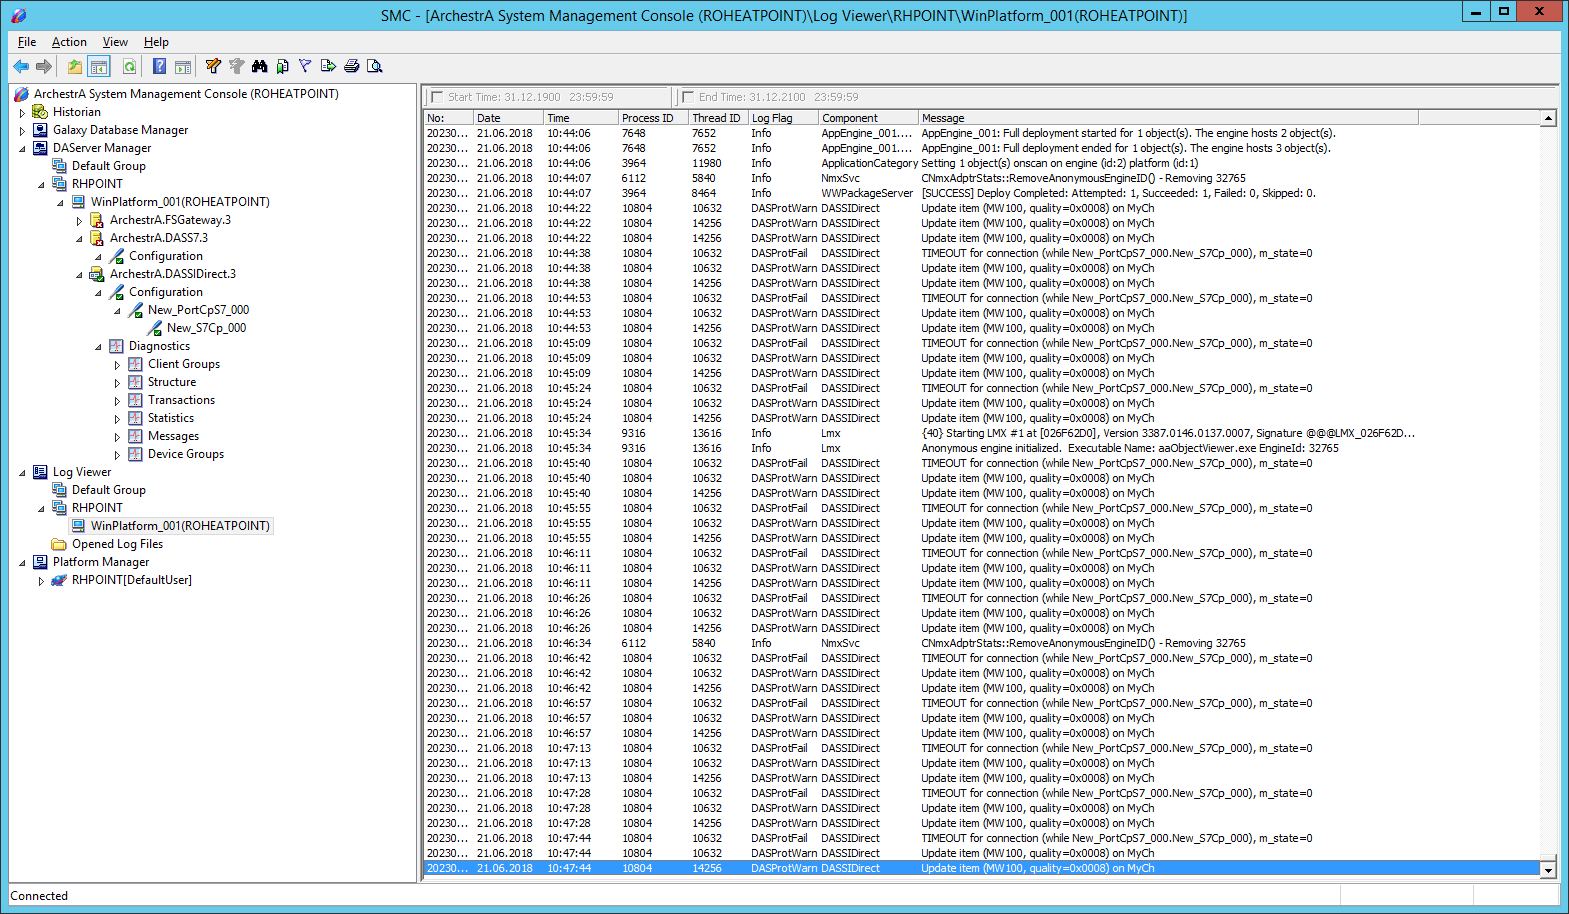Click the Refresh toolbar icon
1569x914 pixels.
[129, 66]
